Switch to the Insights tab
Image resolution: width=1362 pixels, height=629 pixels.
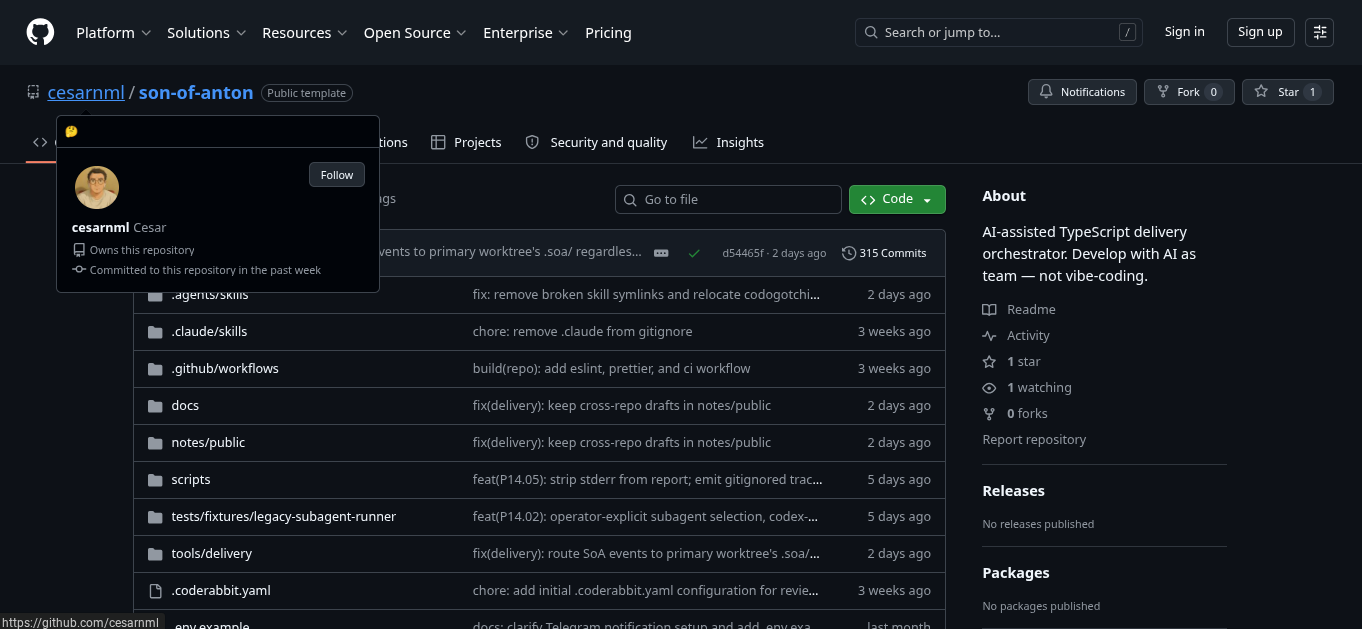[x=728, y=142]
